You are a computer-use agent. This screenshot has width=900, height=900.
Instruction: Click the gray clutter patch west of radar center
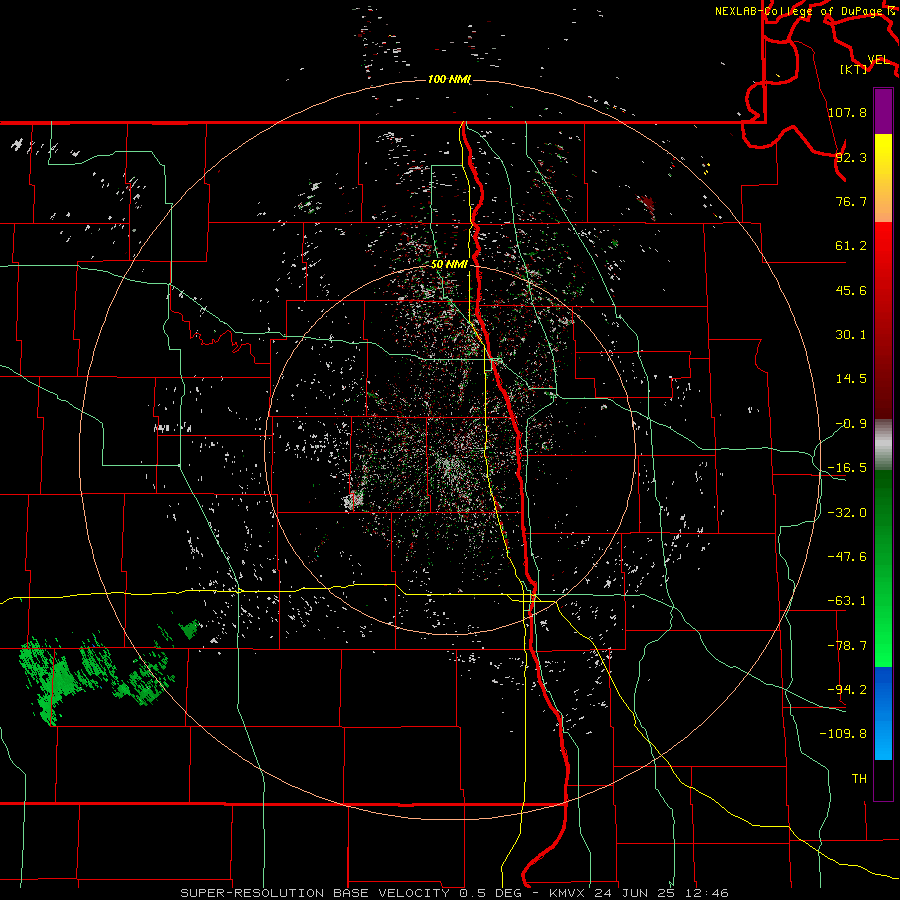(x=352, y=501)
